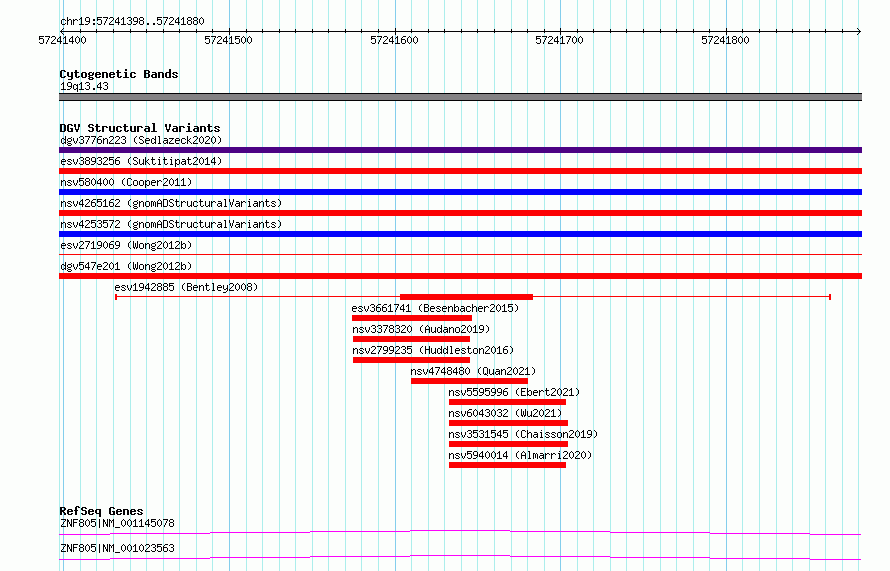Click the chr19:57241398..57241880 region label
The height and width of the screenshot is (571, 890).
pos(132,21)
